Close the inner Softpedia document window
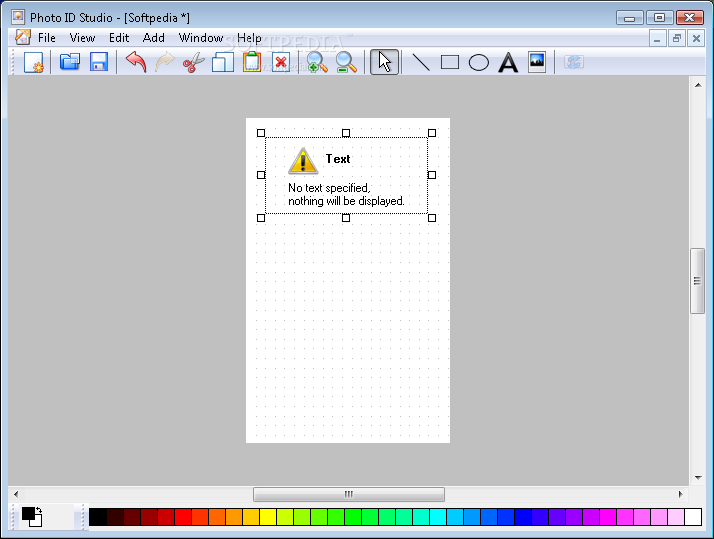 (x=696, y=38)
